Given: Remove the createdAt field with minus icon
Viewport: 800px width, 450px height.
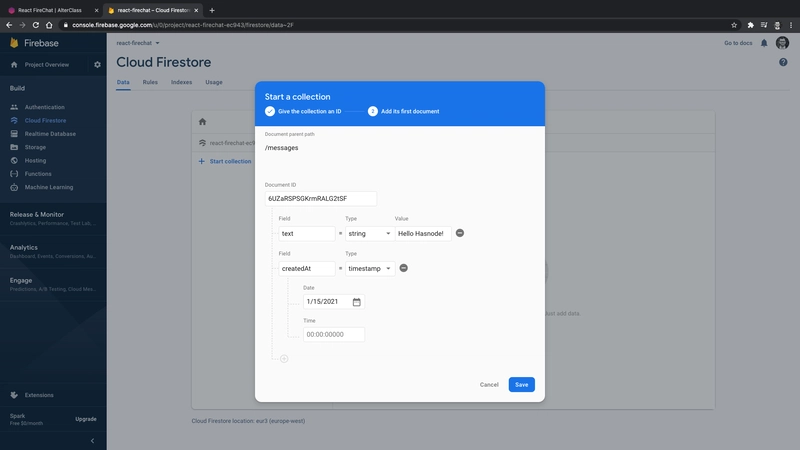Looking at the screenshot, I should [404, 268].
